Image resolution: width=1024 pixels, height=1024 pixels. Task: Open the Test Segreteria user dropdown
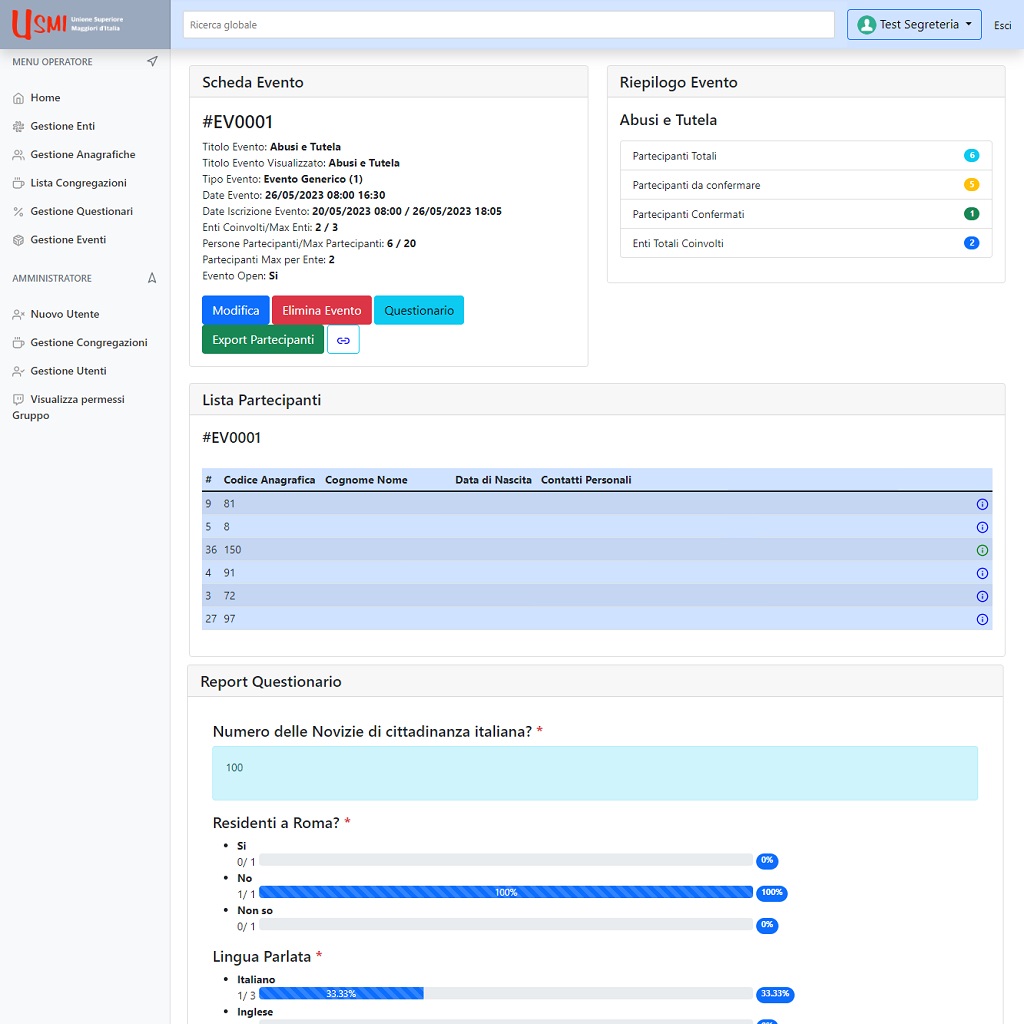coord(914,25)
